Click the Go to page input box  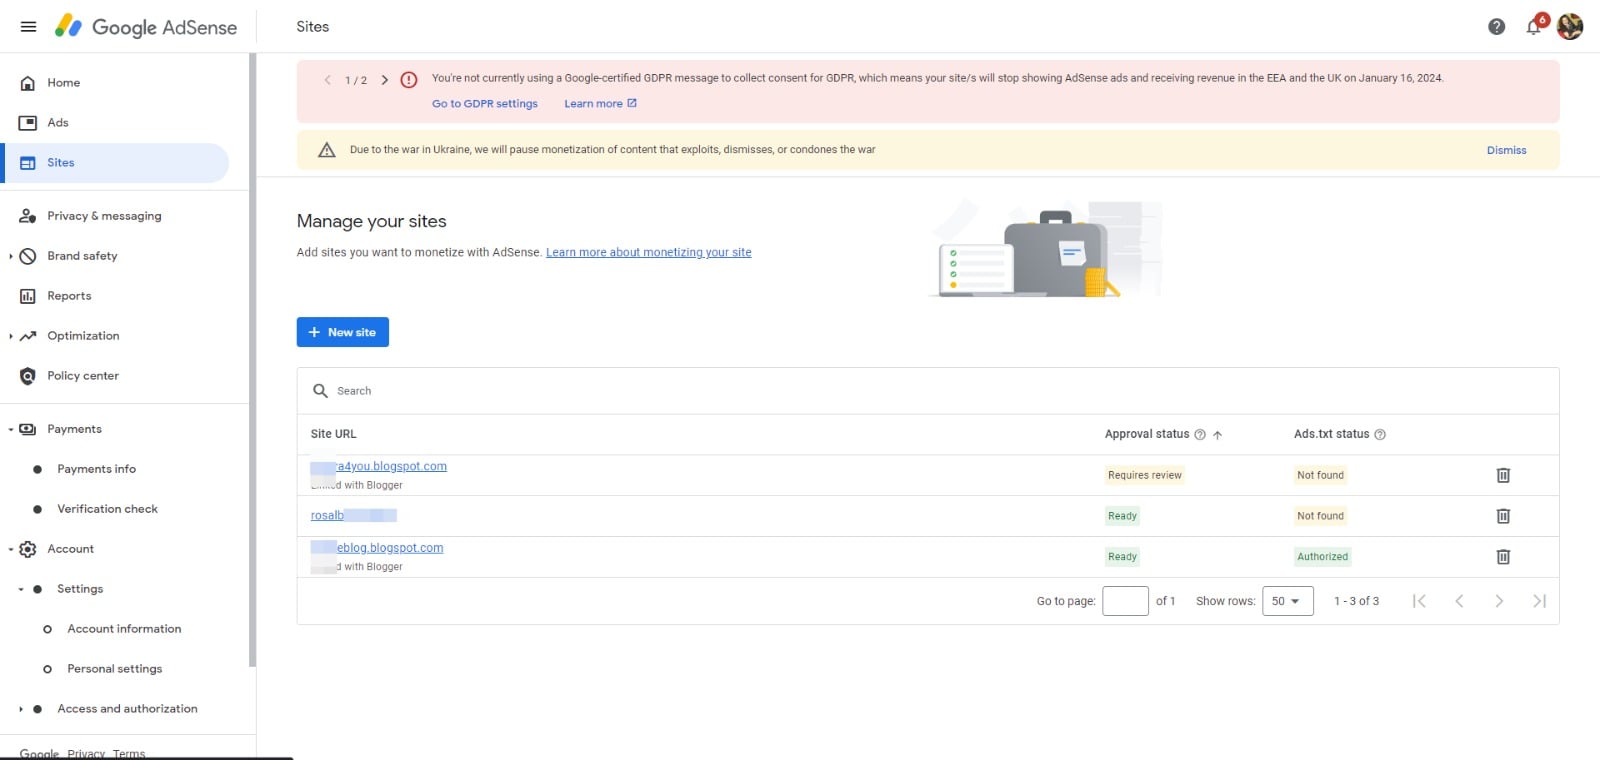[x=1125, y=601]
